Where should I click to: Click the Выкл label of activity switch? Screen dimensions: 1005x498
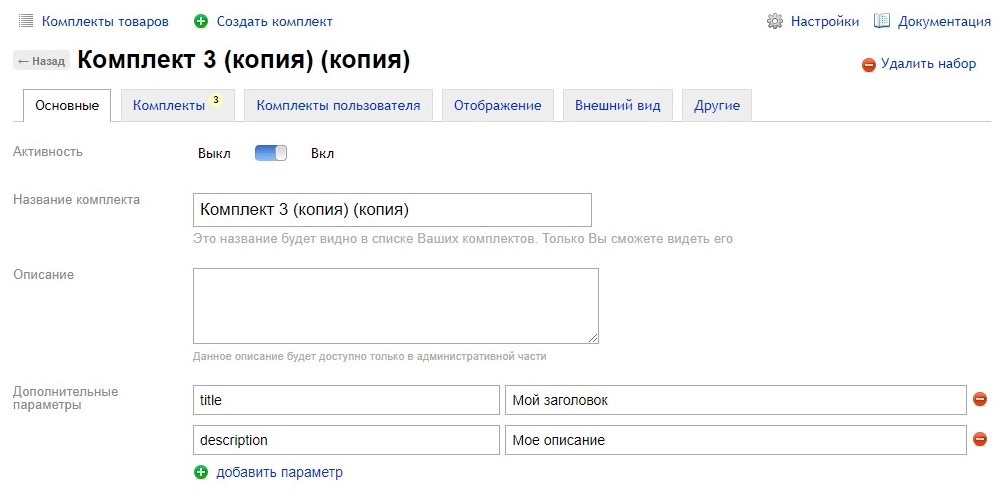pyautogui.click(x=214, y=154)
